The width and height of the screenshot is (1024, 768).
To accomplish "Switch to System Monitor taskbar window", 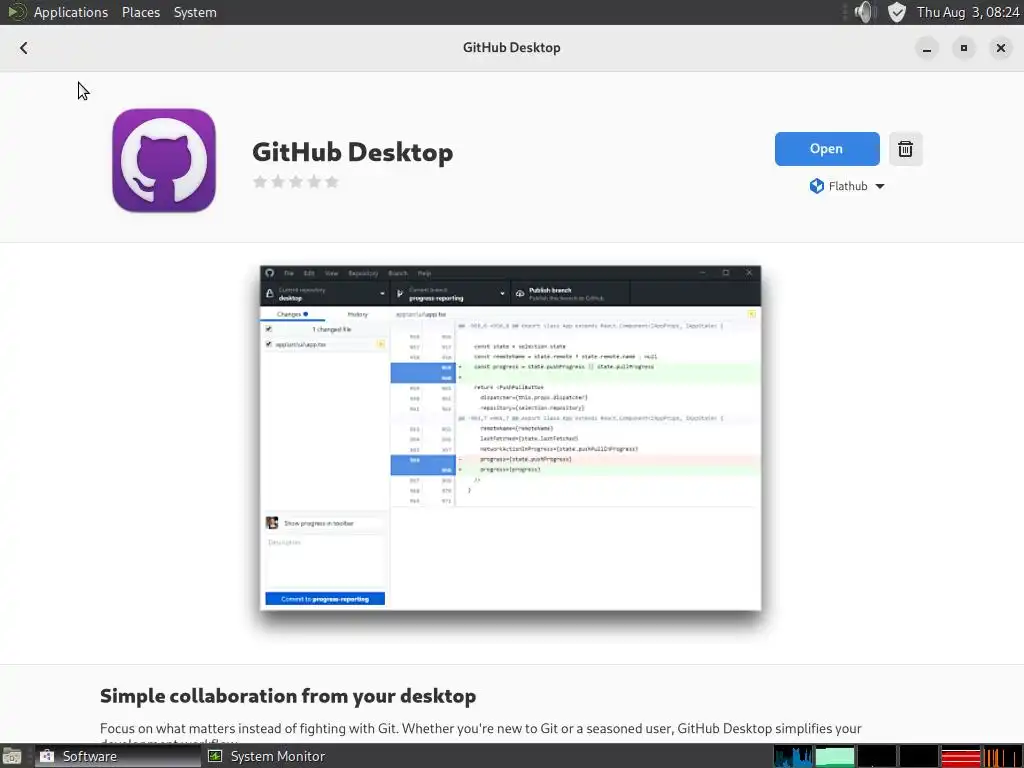I will click(266, 756).
